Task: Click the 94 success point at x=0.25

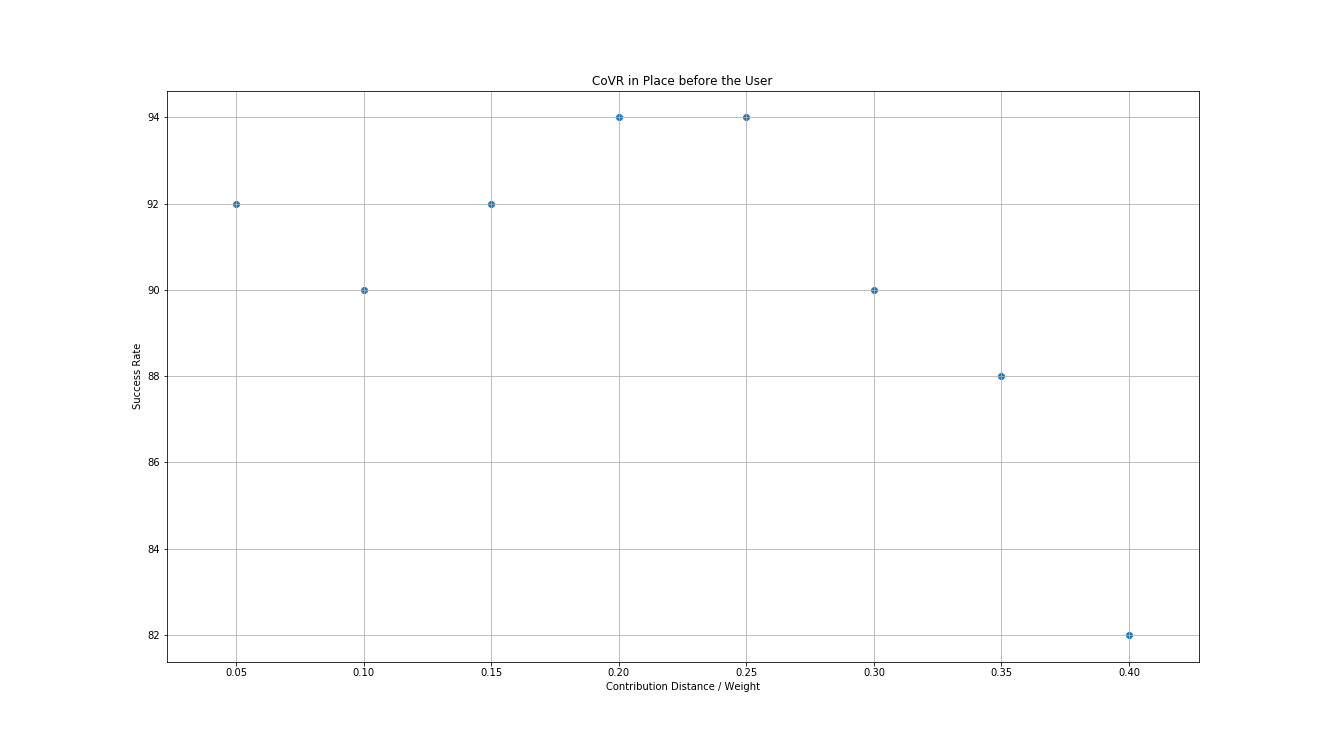Action: click(x=746, y=117)
